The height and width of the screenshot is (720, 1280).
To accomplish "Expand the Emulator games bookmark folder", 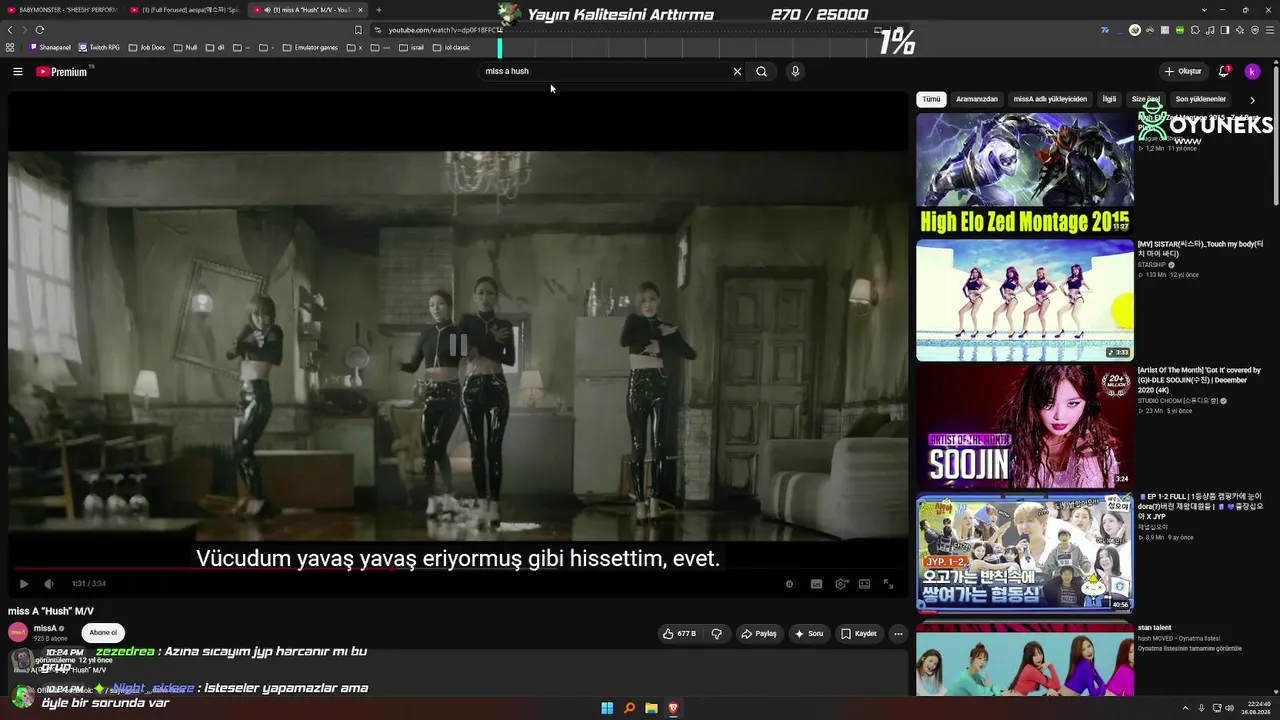I will tap(311, 47).
